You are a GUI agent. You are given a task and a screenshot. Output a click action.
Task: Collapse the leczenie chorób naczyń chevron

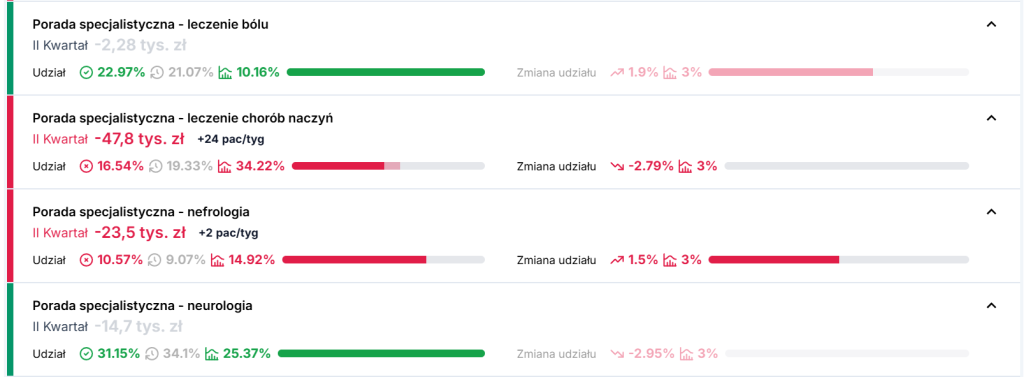click(x=991, y=118)
